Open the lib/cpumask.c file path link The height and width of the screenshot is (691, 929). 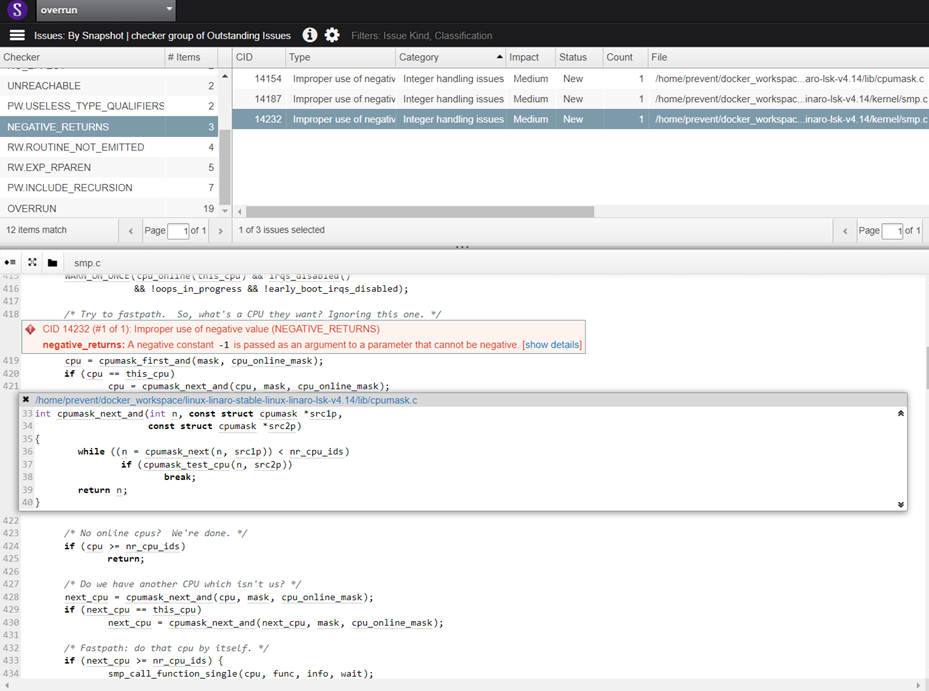(x=226, y=399)
